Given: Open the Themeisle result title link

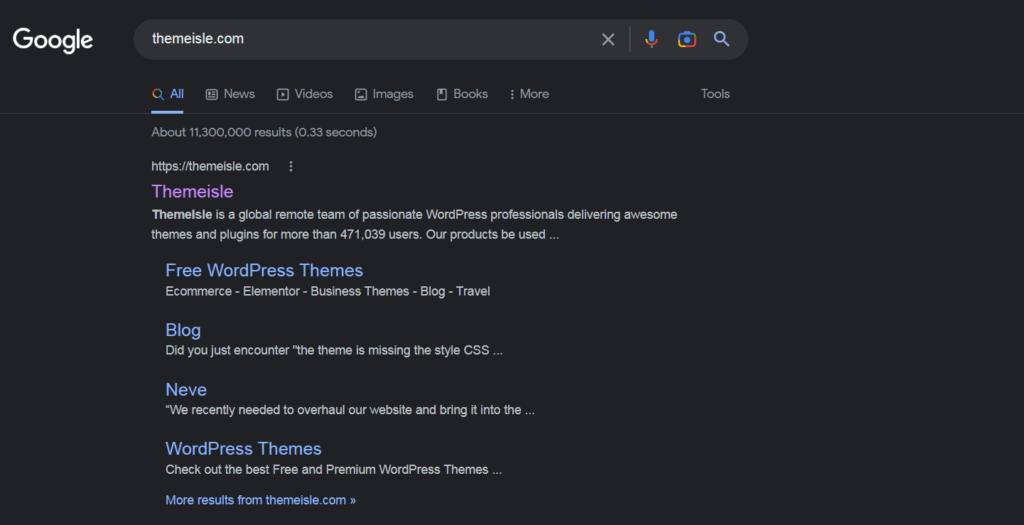Looking at the screenshot, I should click(x=192, y=191).
